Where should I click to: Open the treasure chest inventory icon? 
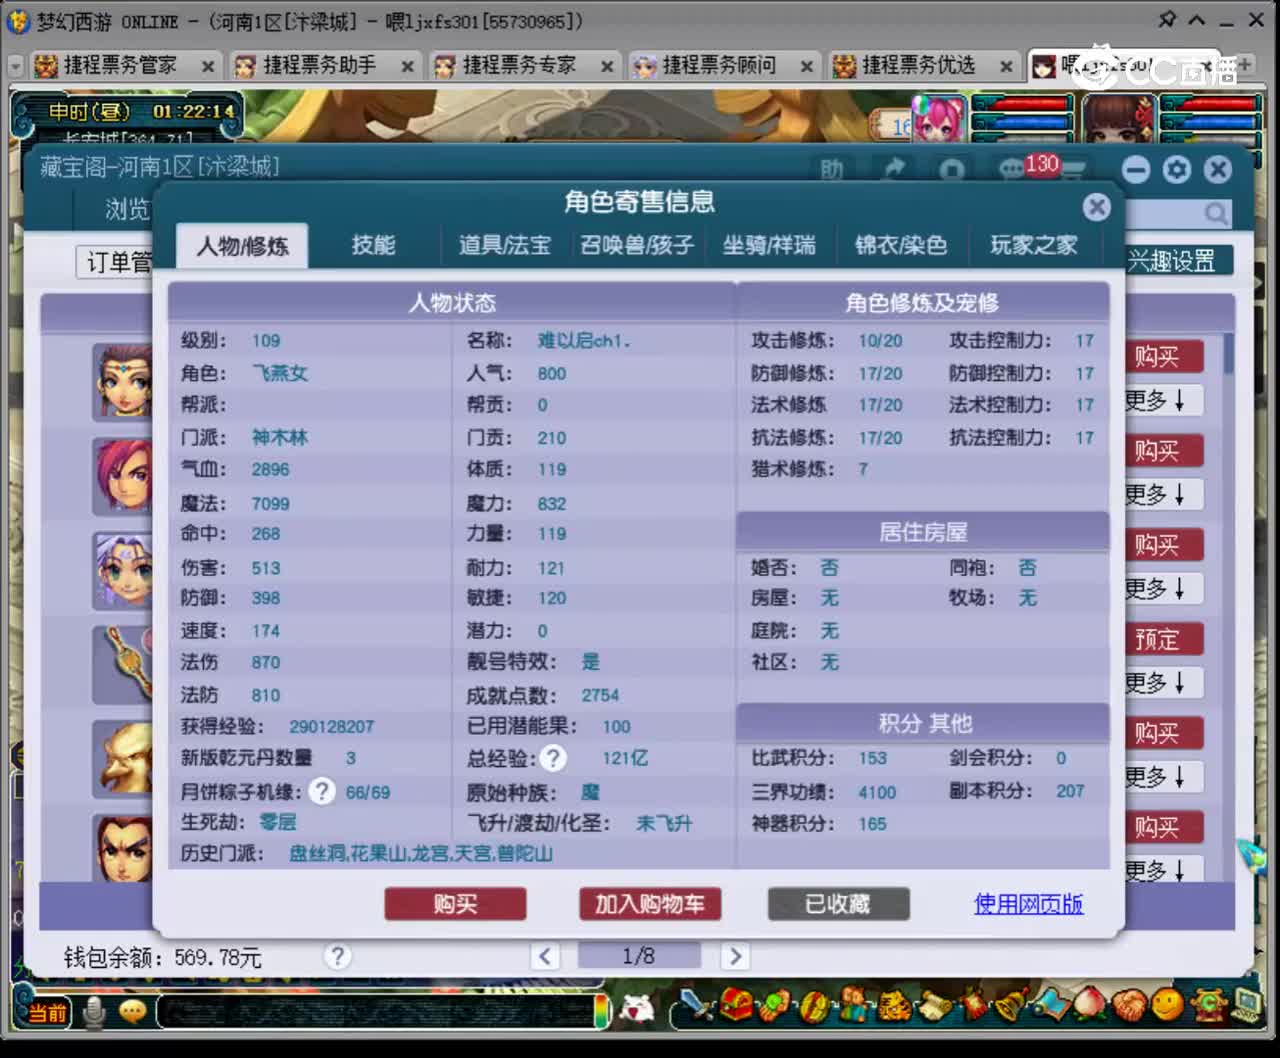tap(738, 1004)
